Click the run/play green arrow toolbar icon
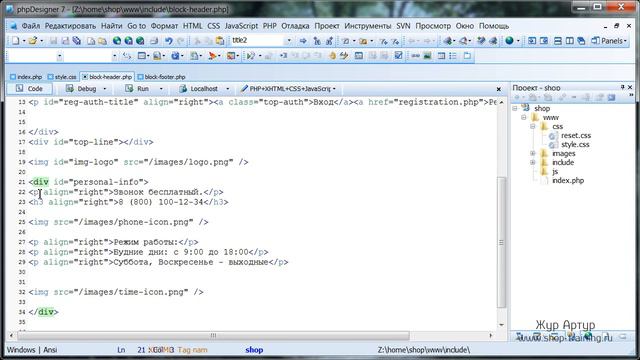Screen dimensions: 640x360 pyautogui.click(x=251, y=56)
